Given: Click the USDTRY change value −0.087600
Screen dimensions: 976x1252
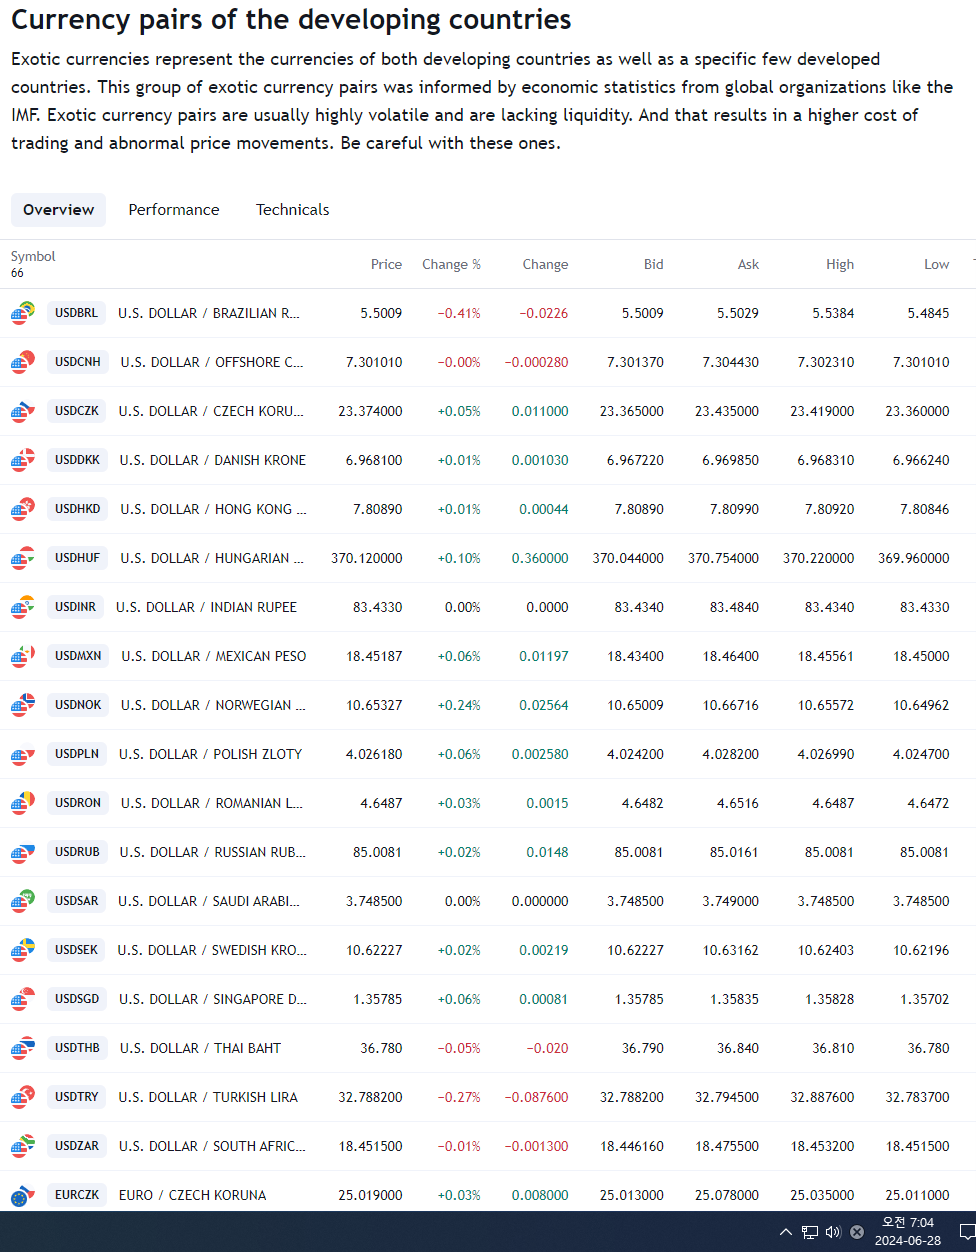Looking at the screenshot, I should [x=536, y=1097].
